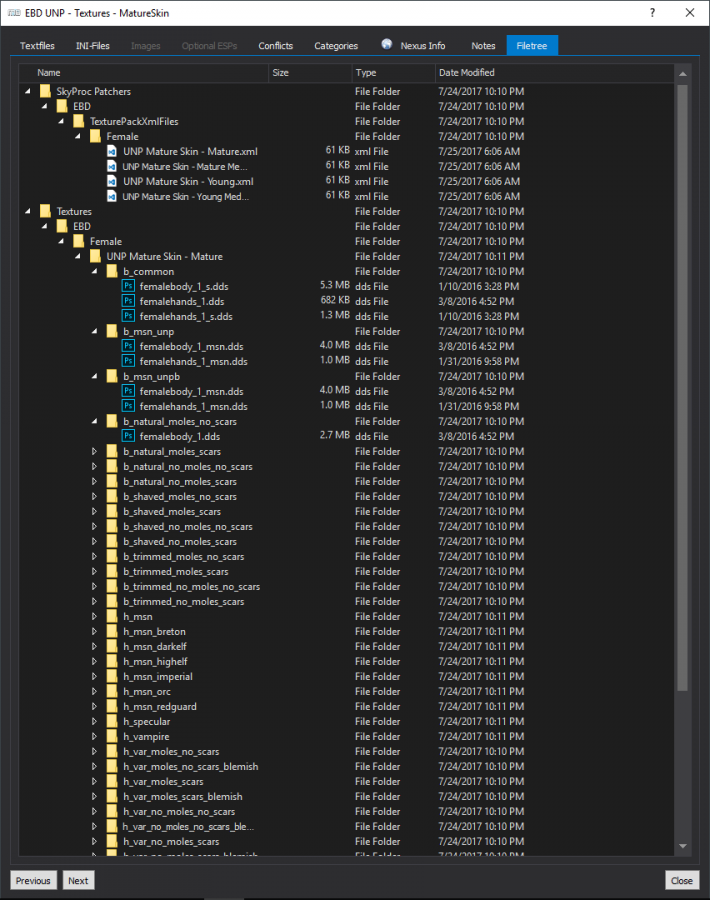Click the Previous button
The image size is (710, 900).
tap(33, 880)
